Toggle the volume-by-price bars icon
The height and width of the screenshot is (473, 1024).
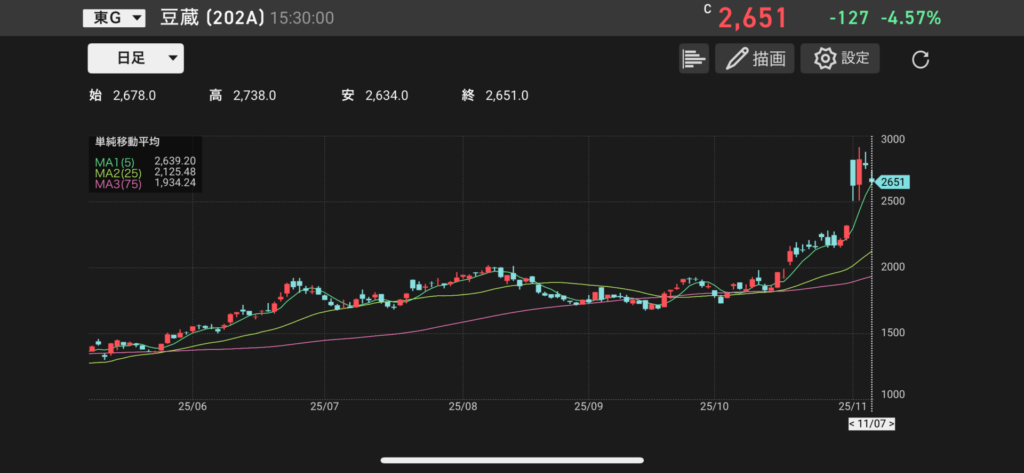click(694, 59)
